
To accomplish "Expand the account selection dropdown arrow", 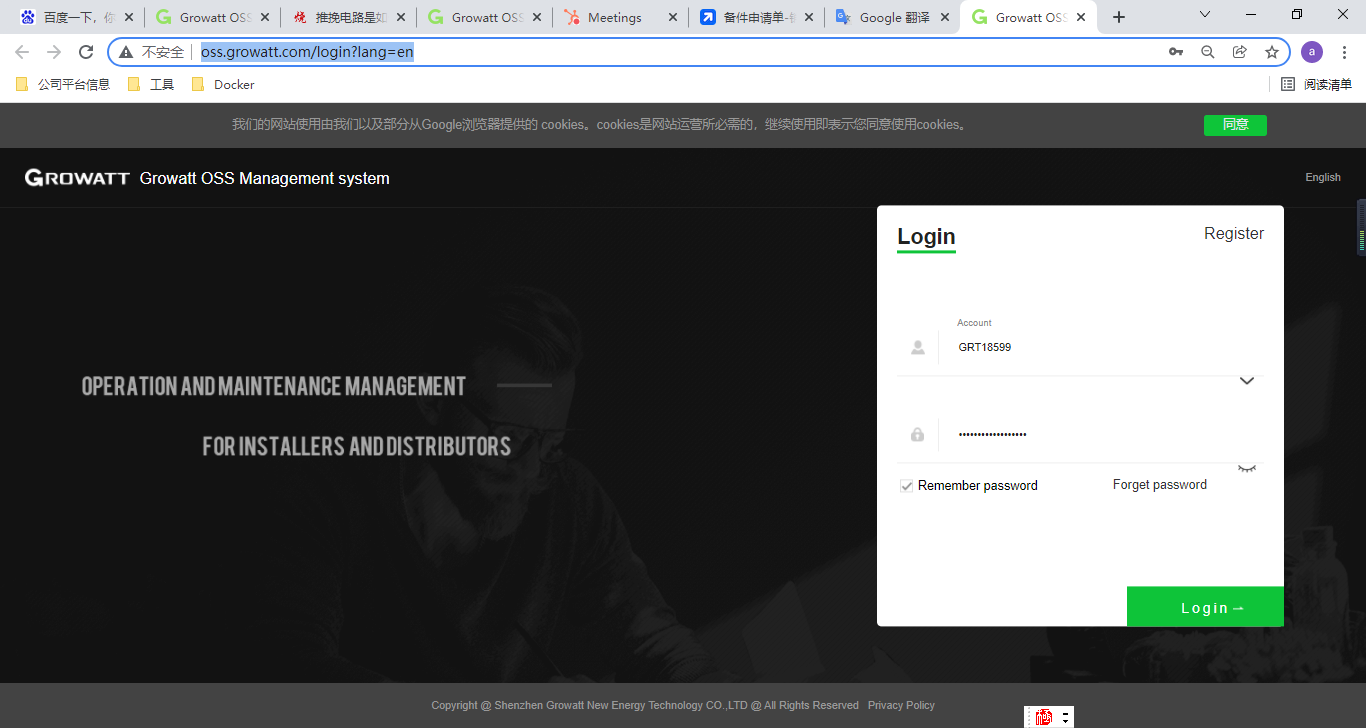I will pyautogui.click(x=1246, y=381).
